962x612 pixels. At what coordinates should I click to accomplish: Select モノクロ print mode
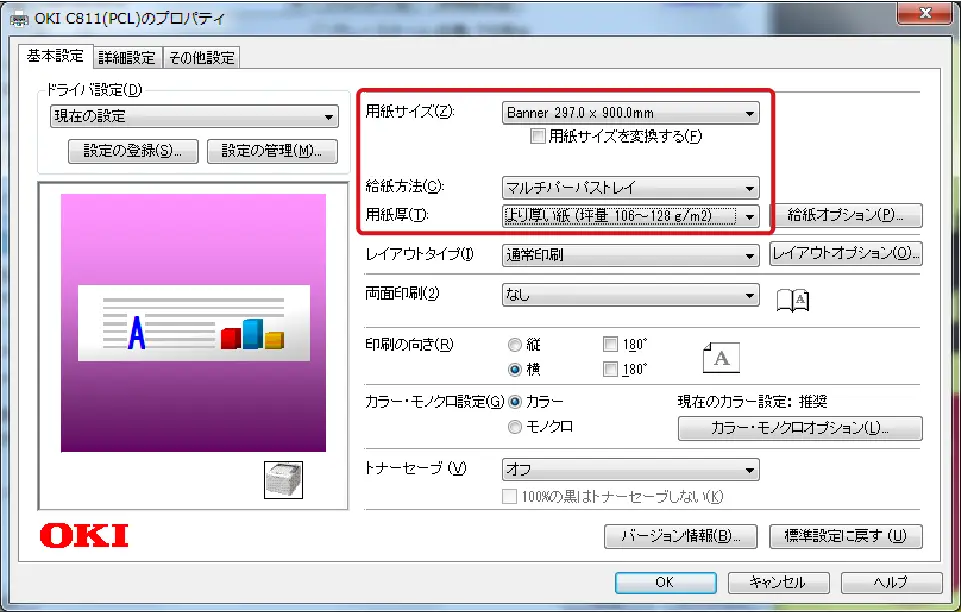click(515, 427)
